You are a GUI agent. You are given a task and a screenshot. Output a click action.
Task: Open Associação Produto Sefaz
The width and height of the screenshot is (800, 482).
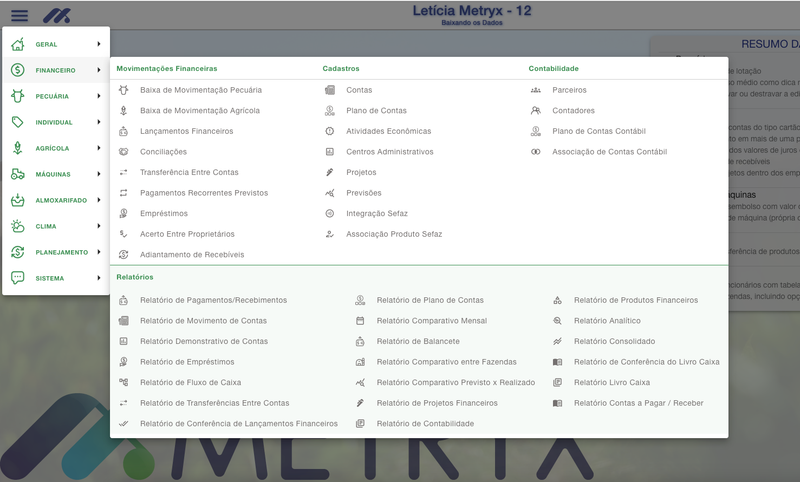394,234
